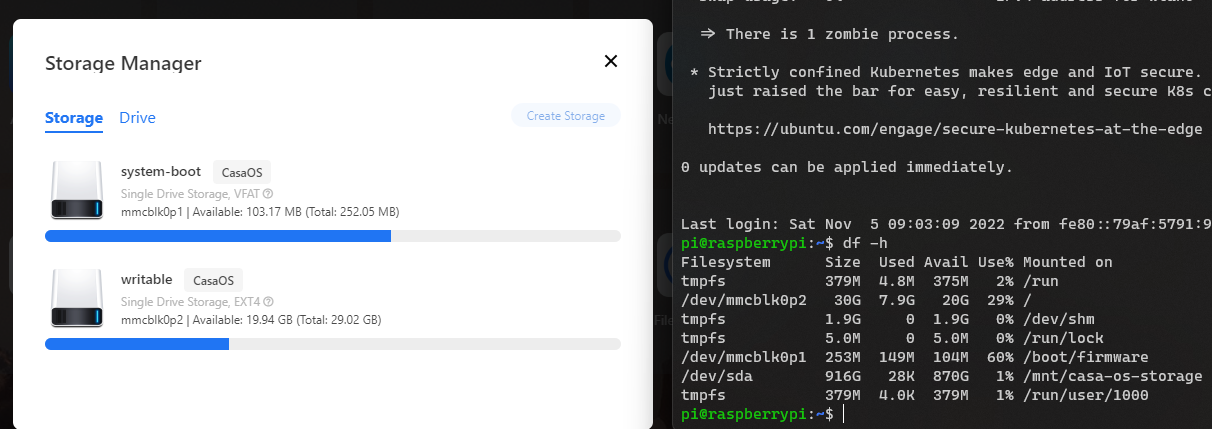
Task: Click the /mnt/casa-os-storage mount path text
Action: pos(1112,376)
